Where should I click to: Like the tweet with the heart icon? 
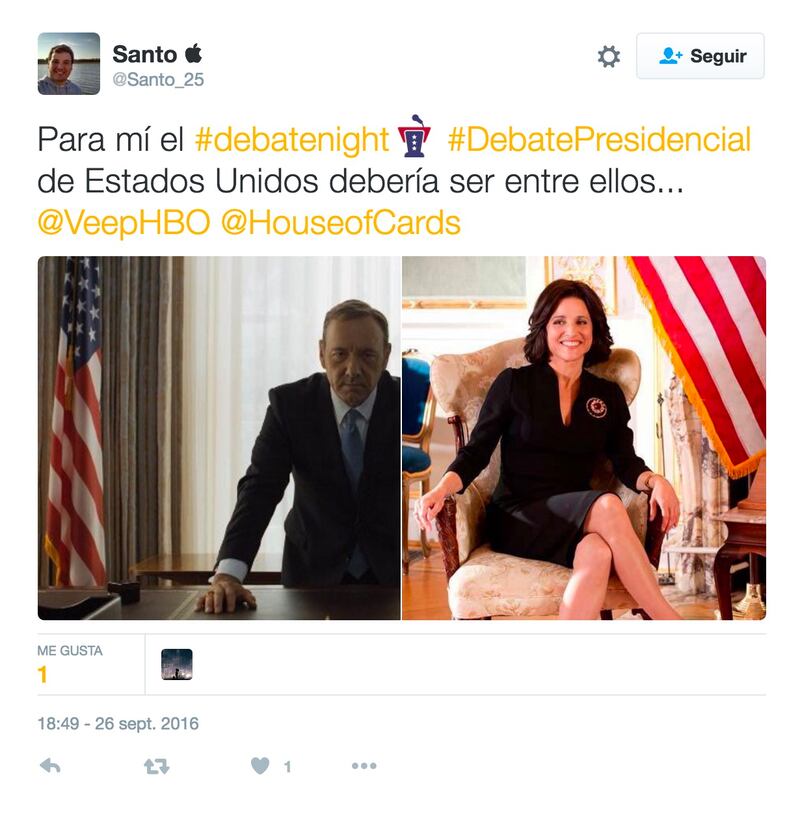coord(260,766)
